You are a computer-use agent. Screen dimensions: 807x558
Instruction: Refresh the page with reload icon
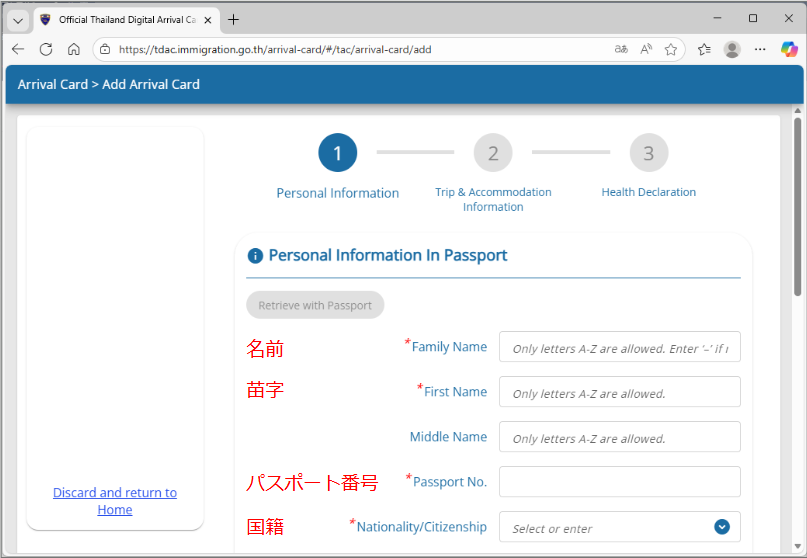pos(46,49)
